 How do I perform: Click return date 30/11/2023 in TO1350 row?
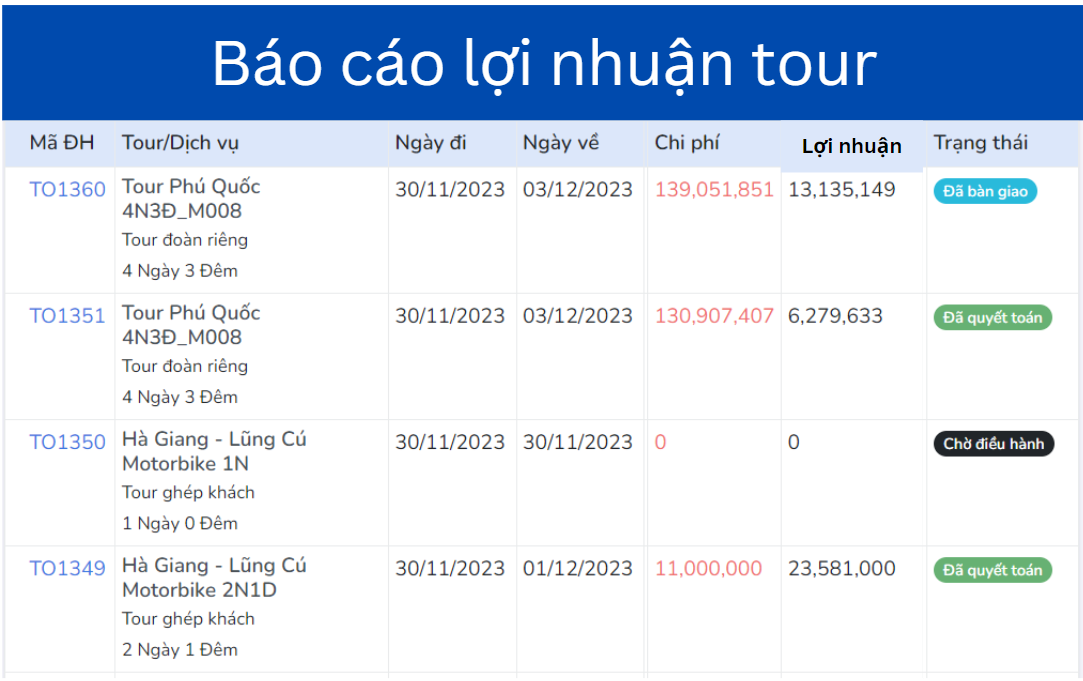click(577, 442)
